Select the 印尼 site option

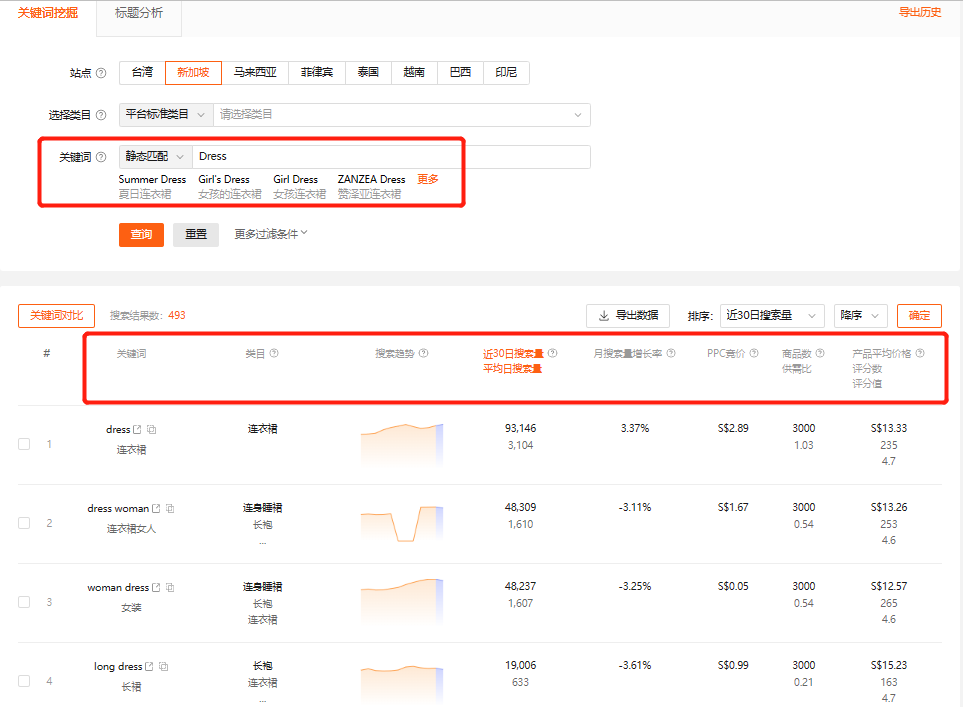pos(506,72)
